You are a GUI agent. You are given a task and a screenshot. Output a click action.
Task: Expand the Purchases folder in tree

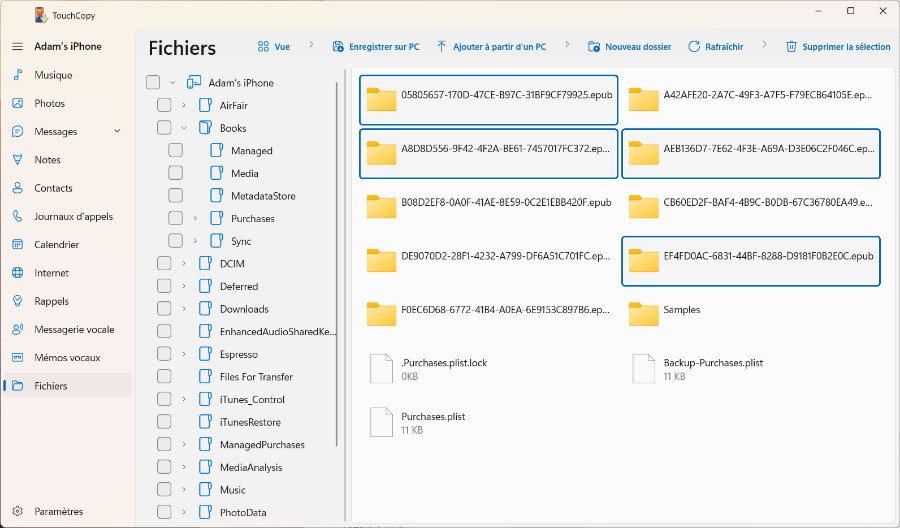[x=195, y=219]
